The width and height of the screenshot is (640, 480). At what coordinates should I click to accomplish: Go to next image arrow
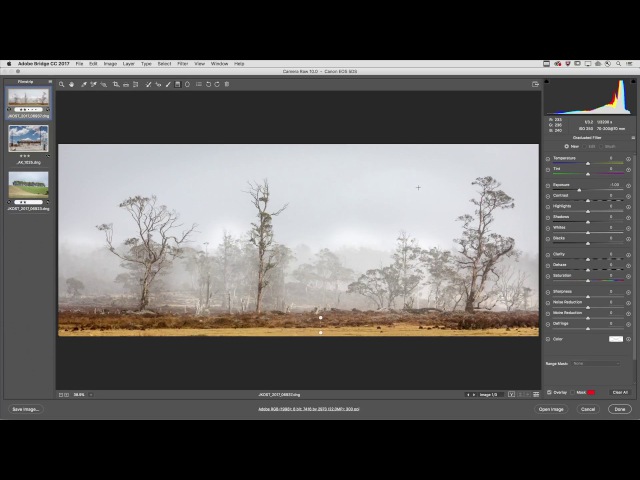[474, 395]
